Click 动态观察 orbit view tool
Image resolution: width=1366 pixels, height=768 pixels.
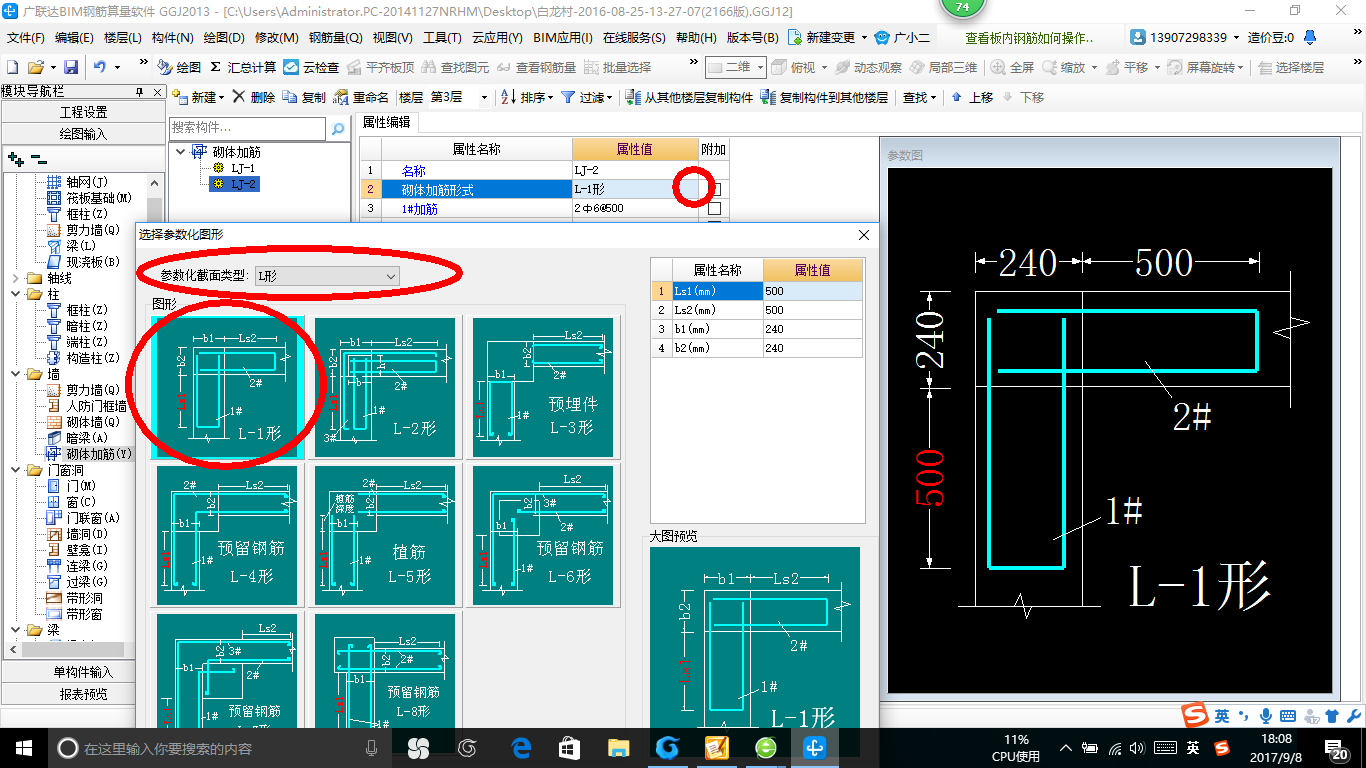tap(869, 67)
